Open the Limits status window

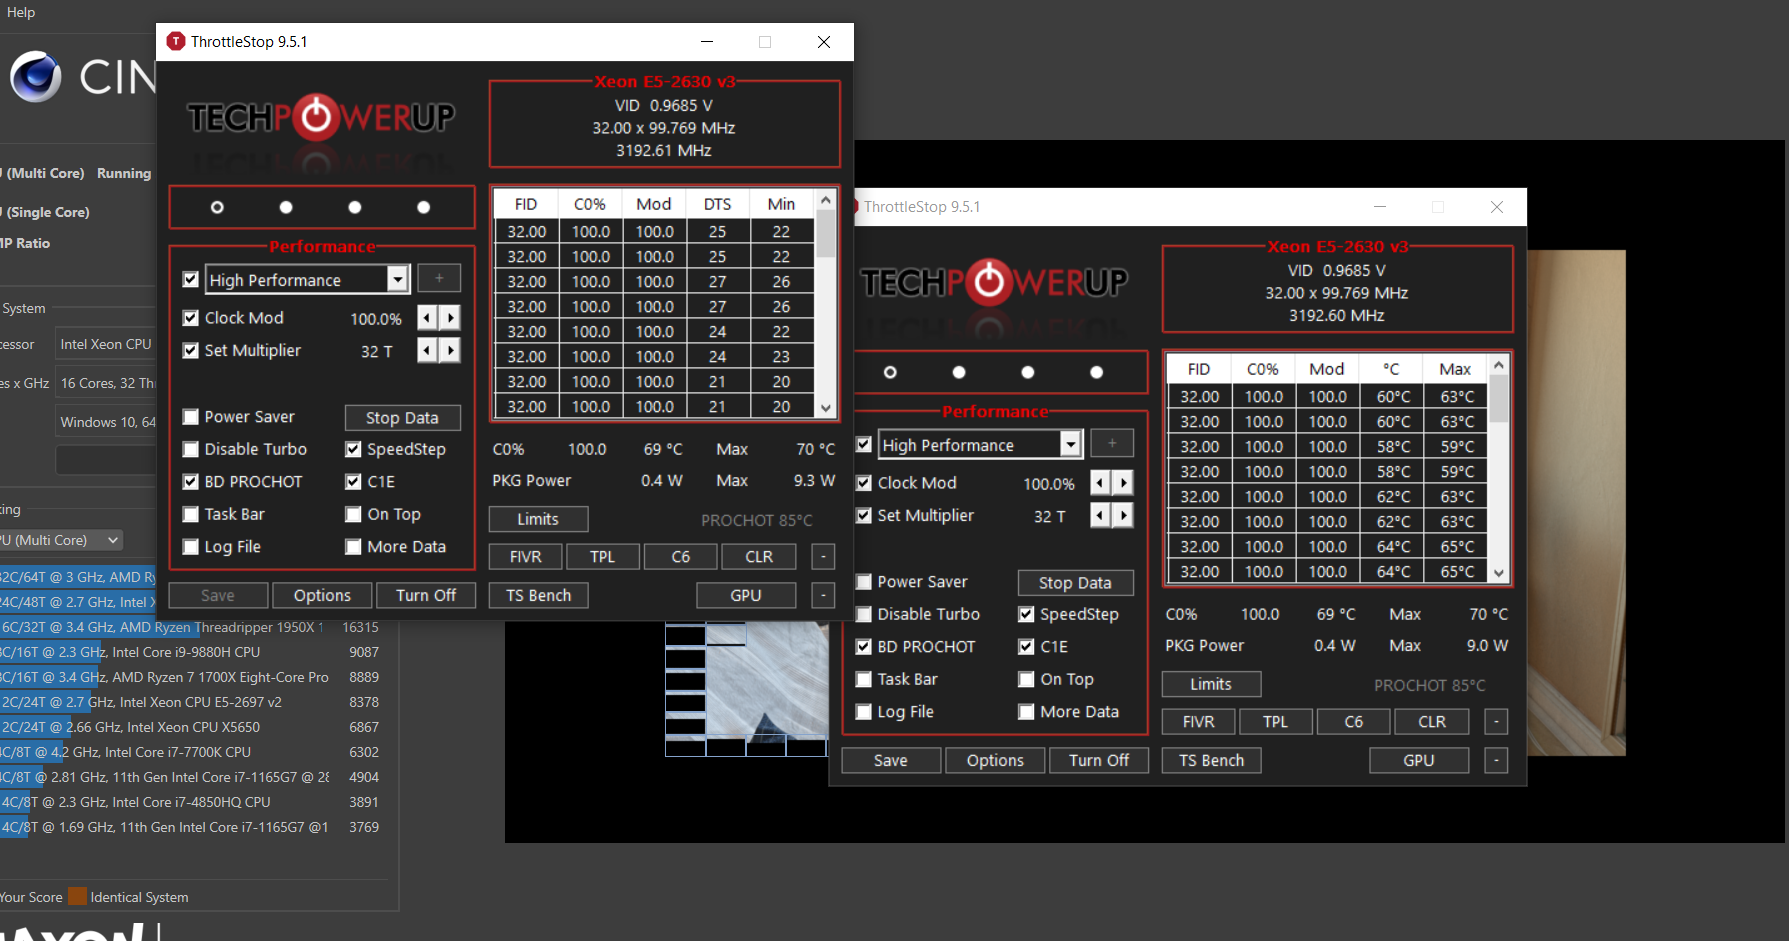[538, 519]
